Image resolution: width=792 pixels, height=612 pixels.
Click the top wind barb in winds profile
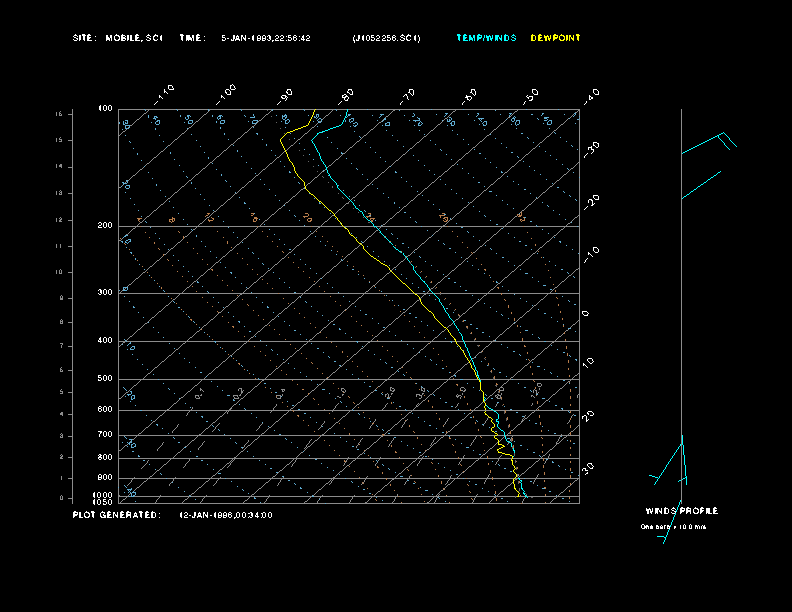pos(709,143)
